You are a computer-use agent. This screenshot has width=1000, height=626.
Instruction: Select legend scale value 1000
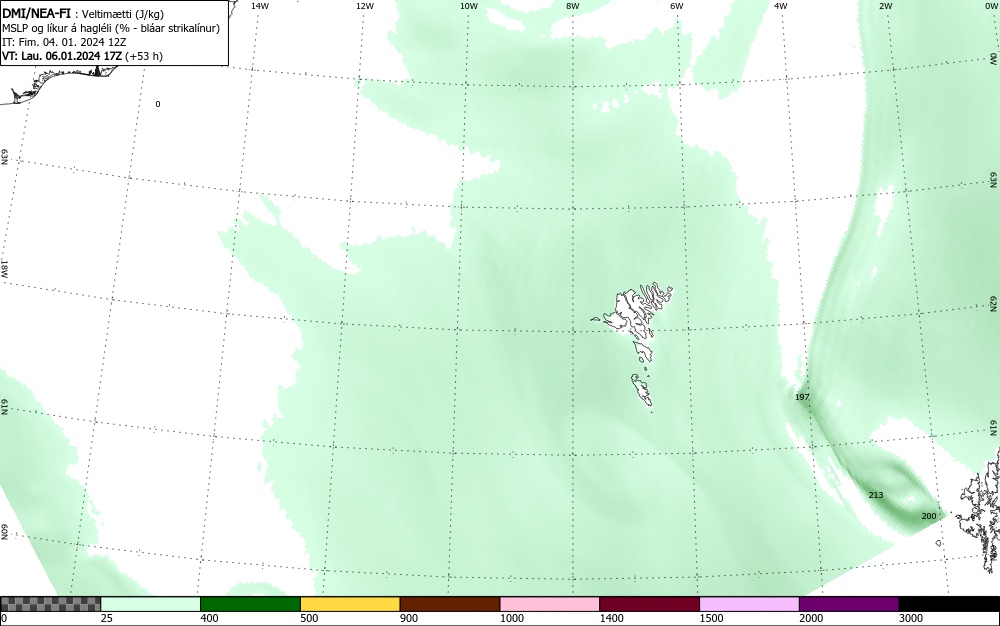[x=511, y=618]
